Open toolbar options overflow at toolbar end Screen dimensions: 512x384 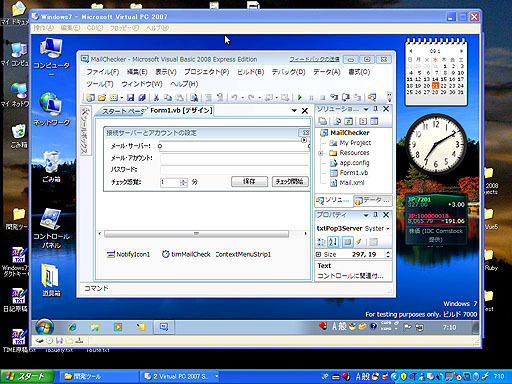pyautogui.click(x=389, y=97)
